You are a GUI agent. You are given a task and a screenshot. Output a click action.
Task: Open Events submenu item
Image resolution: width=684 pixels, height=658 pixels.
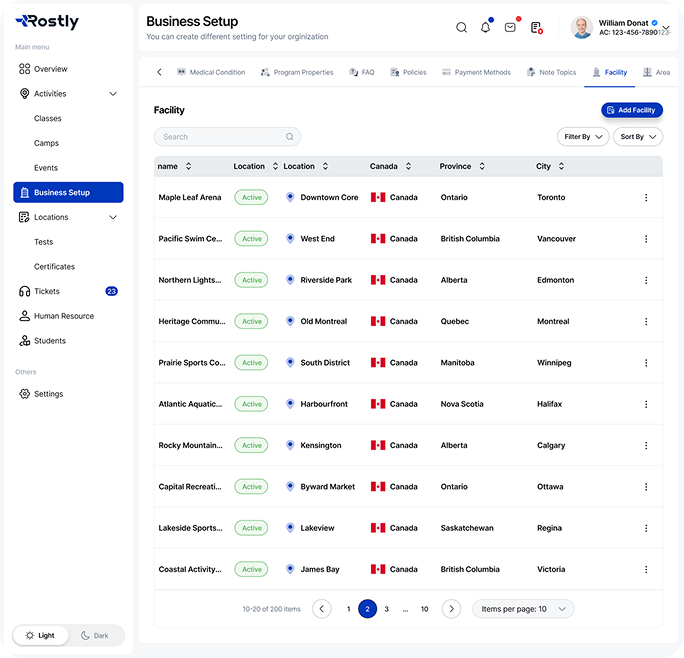(x=46, y=168)
